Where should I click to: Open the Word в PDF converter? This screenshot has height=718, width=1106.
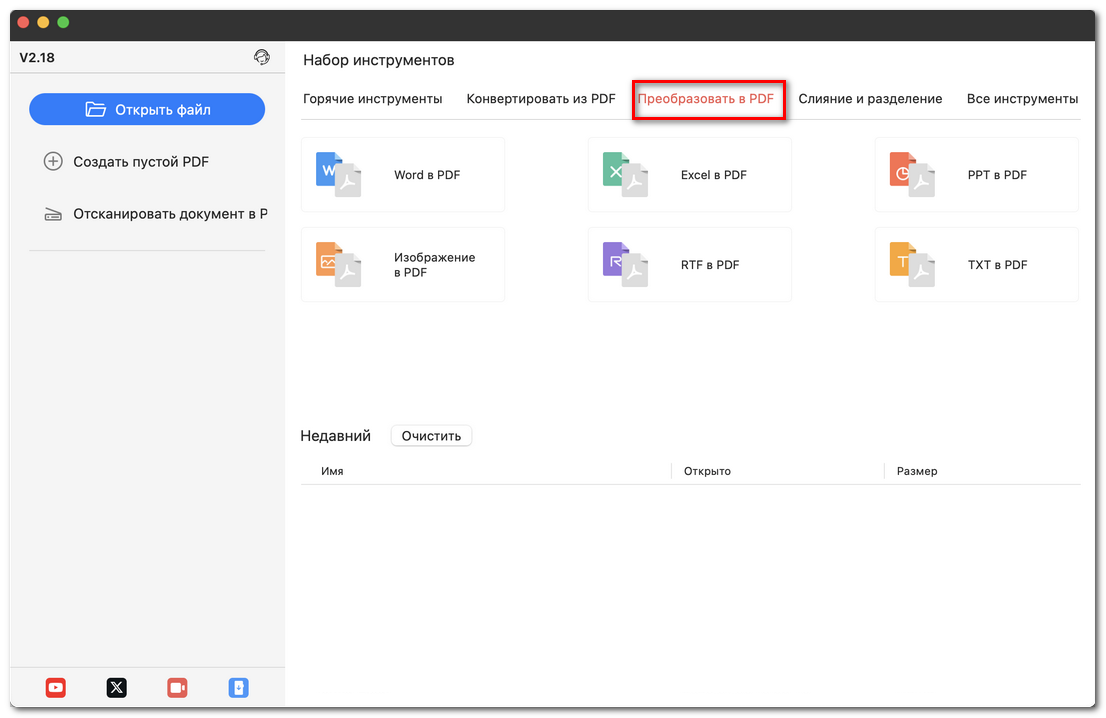pos(402,174)
